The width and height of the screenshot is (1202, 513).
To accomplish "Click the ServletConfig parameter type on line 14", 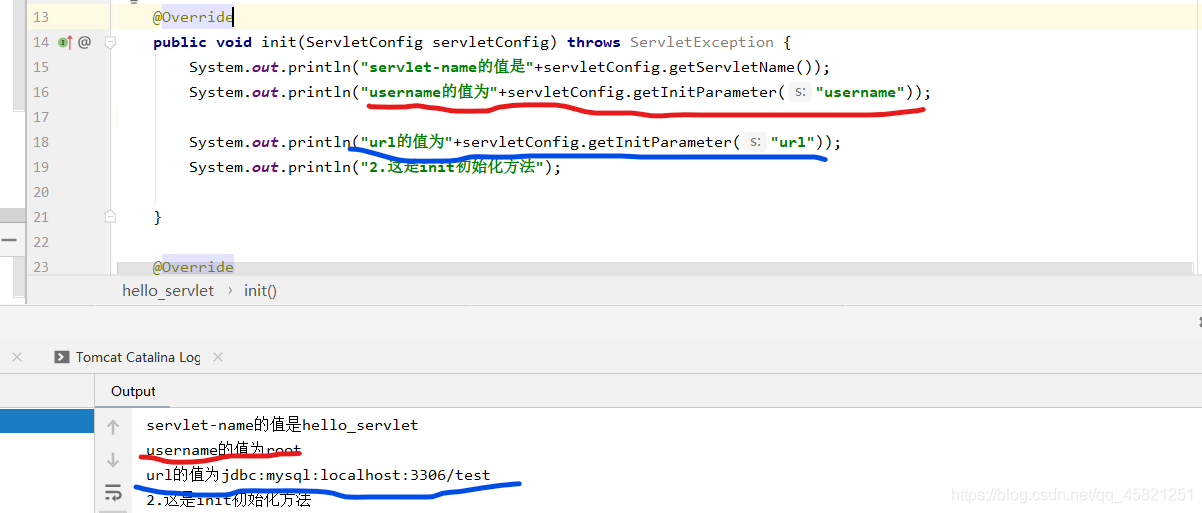I will pyautogui.click(x=365, y=42).
